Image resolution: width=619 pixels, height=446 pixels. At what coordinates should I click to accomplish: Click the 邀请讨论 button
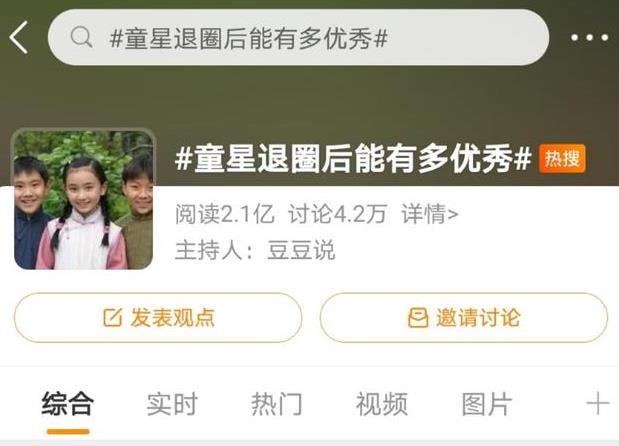464,318
